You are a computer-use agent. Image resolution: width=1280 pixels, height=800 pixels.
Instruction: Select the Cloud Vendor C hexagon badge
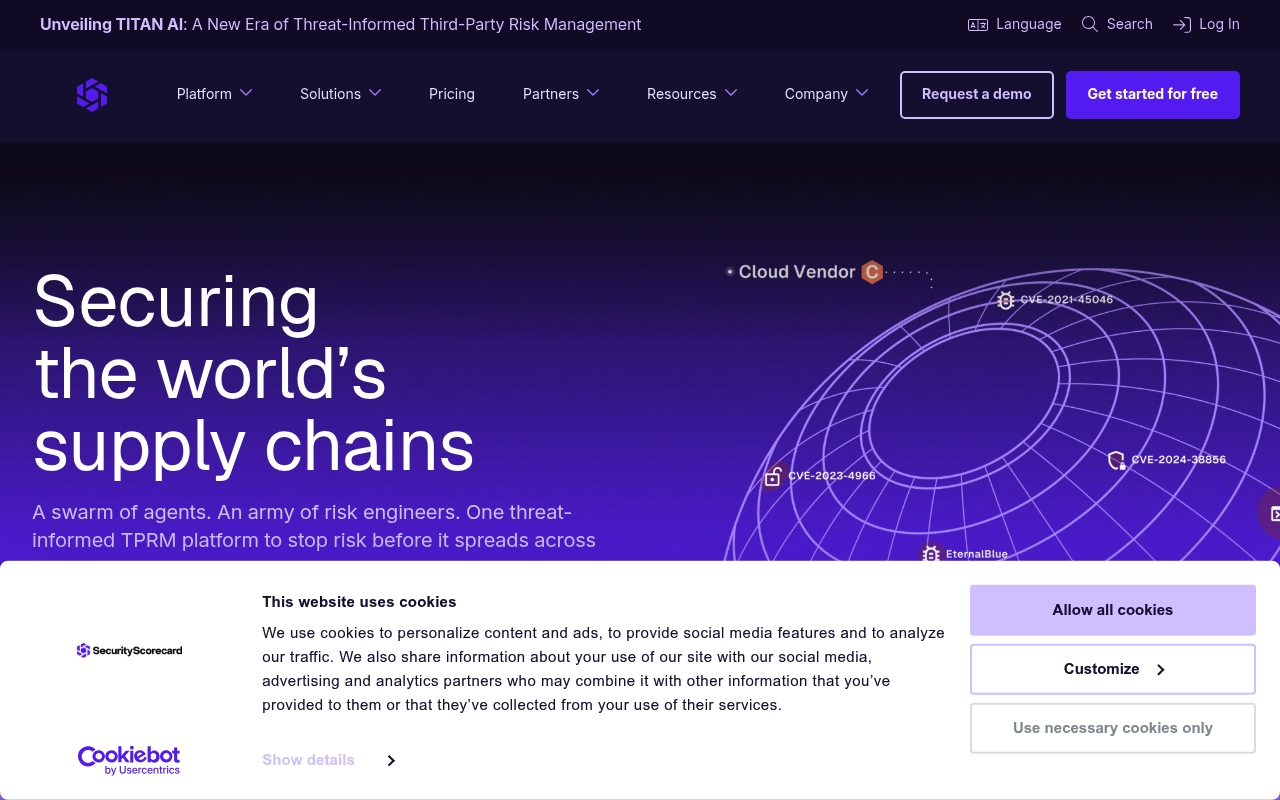pyautogui.click(x=872, y=272)
